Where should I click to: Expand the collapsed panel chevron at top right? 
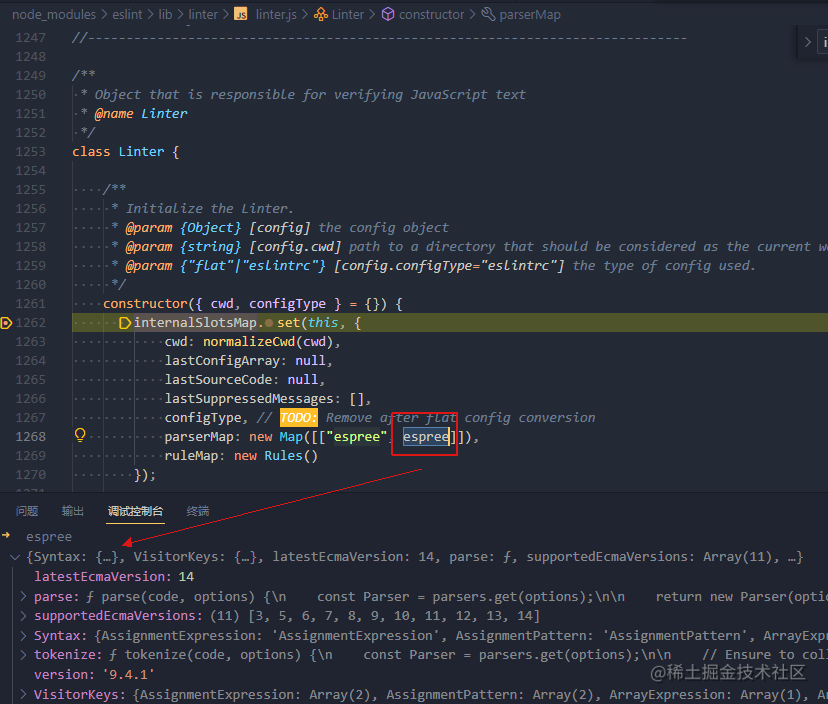coord(807,42)
